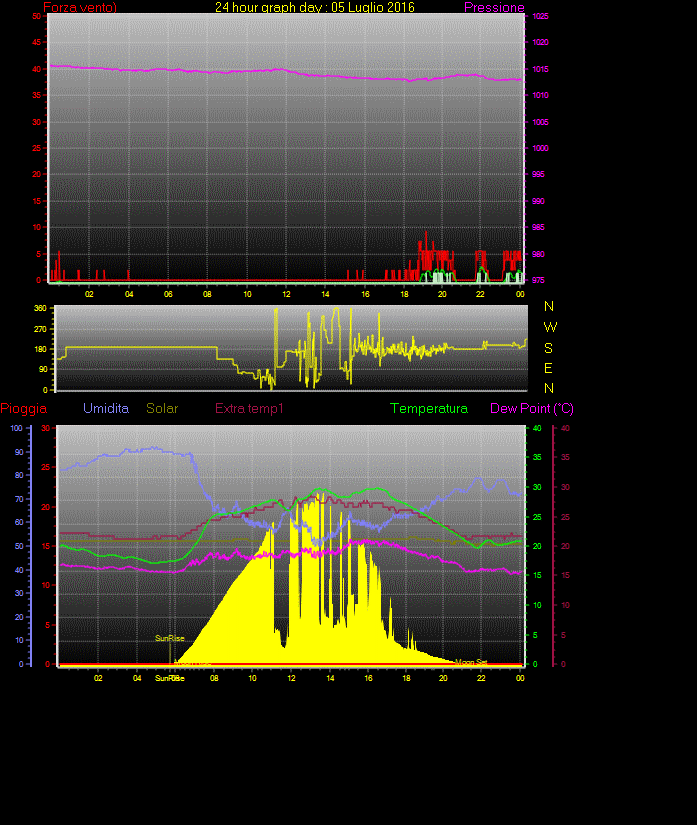
Task: Click the 'SunRise' marker text in lower graph
Action: click(170, 638)
